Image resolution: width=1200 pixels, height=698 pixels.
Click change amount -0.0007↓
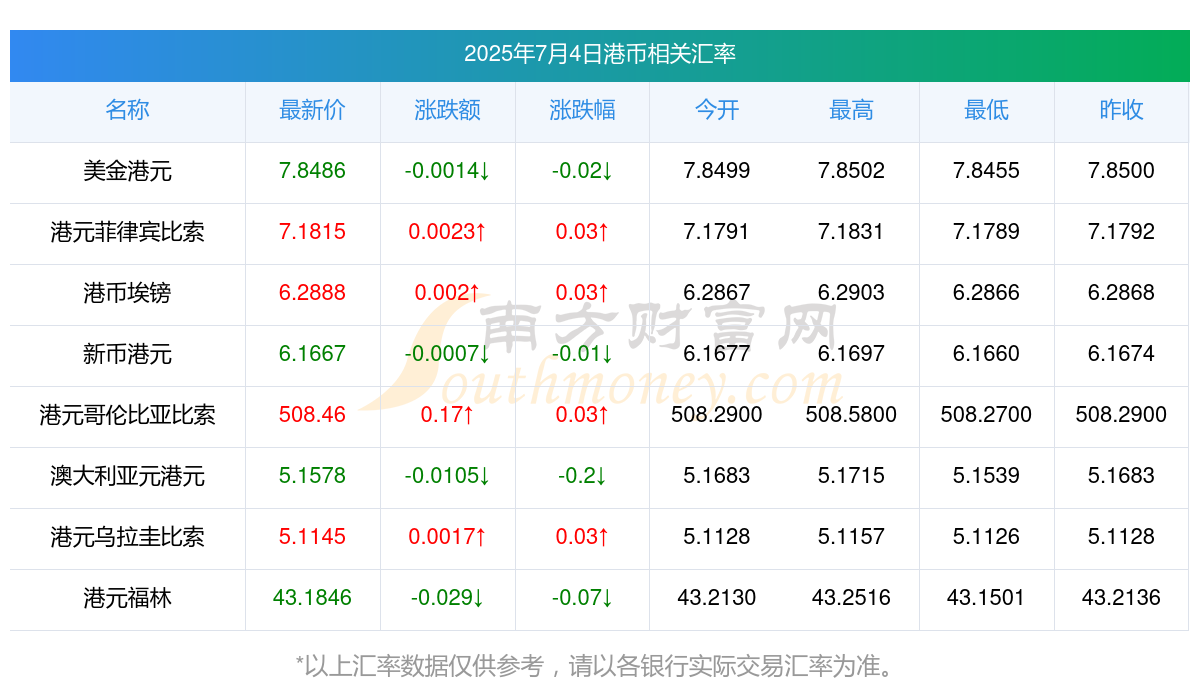tap(447, 354)
